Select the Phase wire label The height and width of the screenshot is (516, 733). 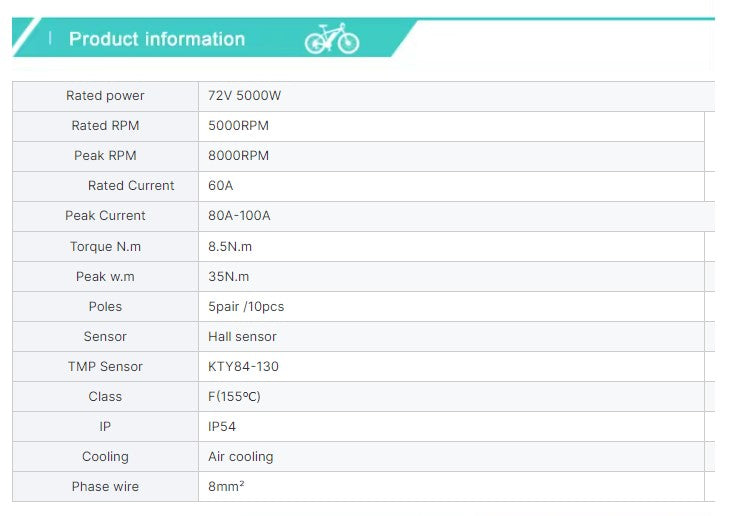105,486
